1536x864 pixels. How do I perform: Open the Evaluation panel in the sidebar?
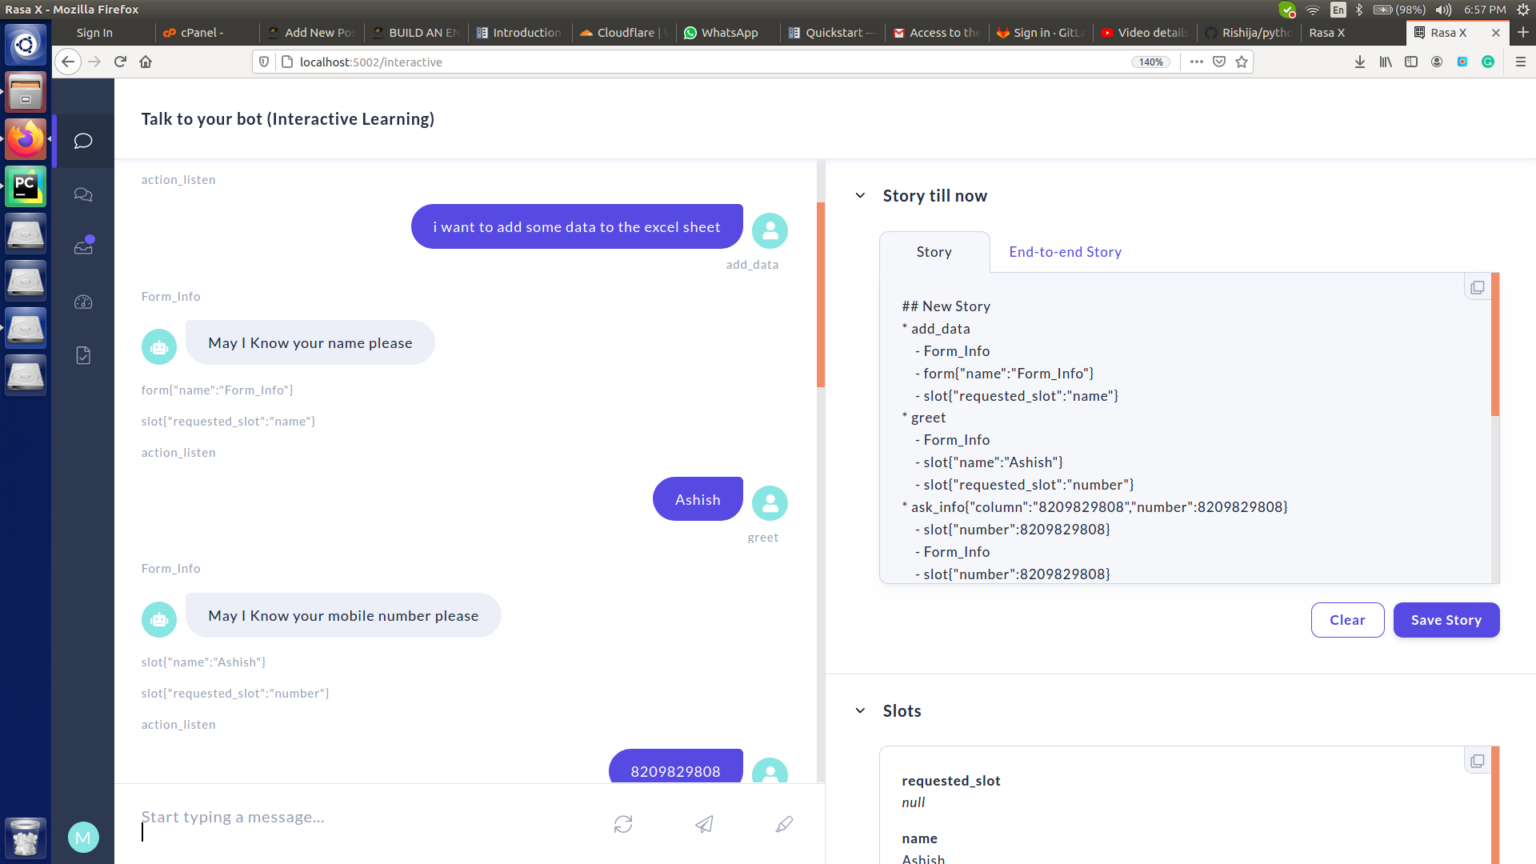tap(83, 355)
